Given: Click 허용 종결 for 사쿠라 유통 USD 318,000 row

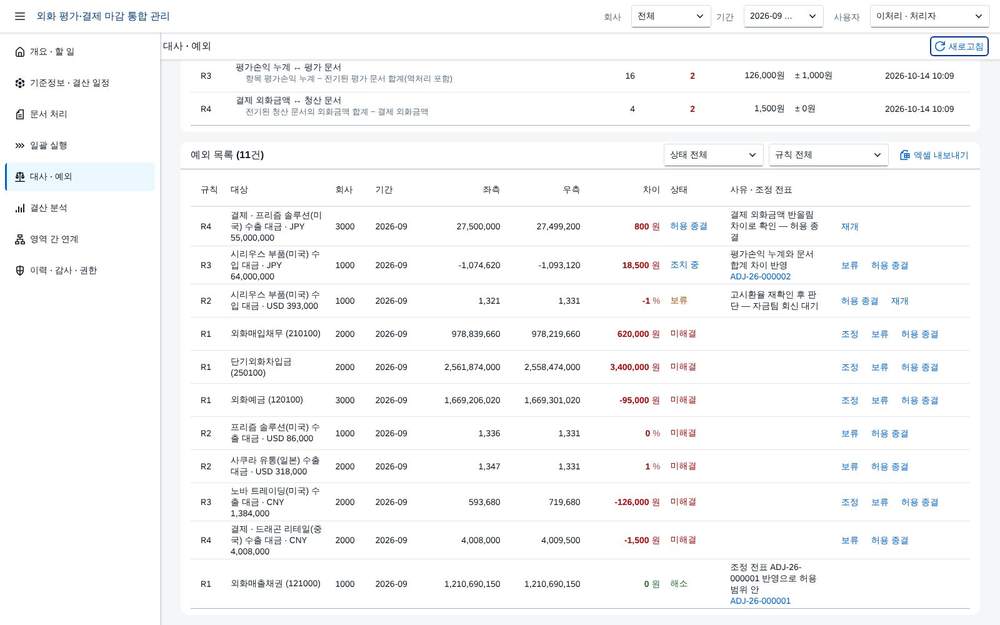Looking at the screenshot, I should click(890, 467).
